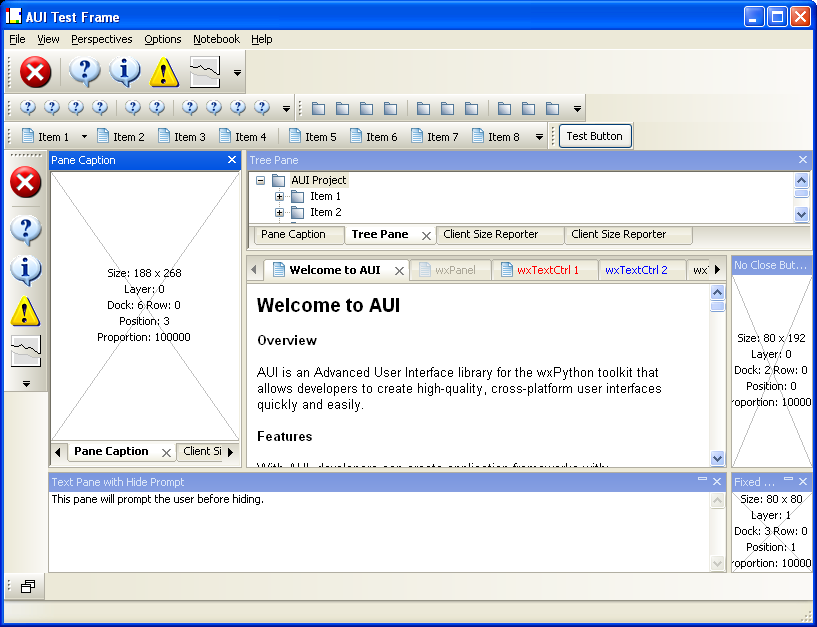817x627 pixels.
Task: Switch to the wxTextCtrl 1 tab
Action: 547,270
